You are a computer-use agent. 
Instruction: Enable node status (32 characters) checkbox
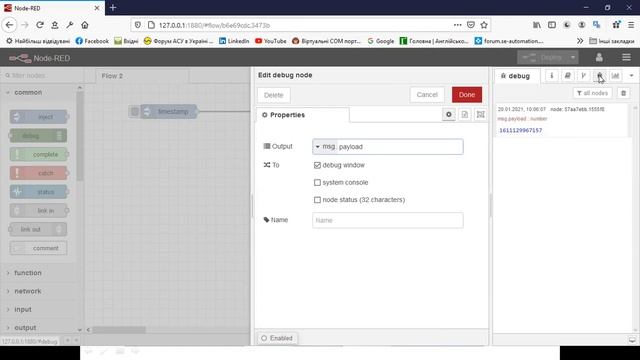317,200
